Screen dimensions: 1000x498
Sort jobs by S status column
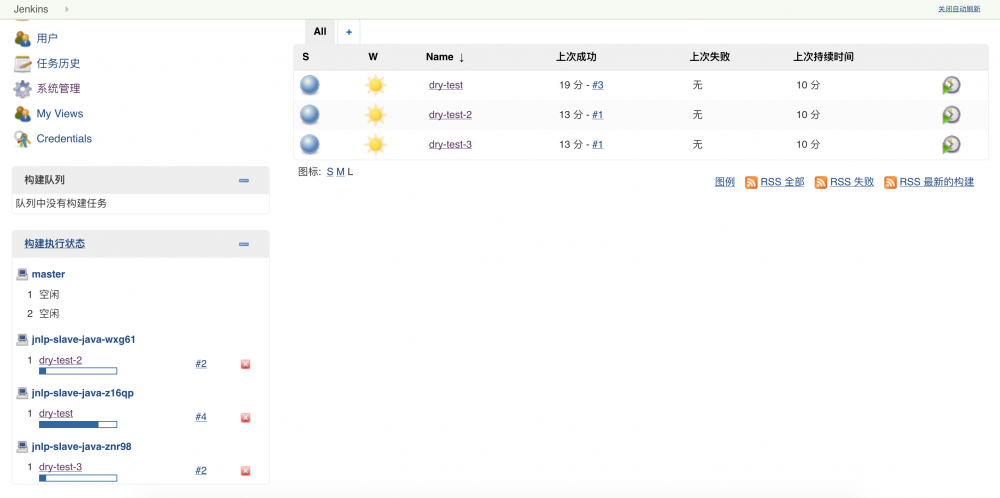[306, 57]
